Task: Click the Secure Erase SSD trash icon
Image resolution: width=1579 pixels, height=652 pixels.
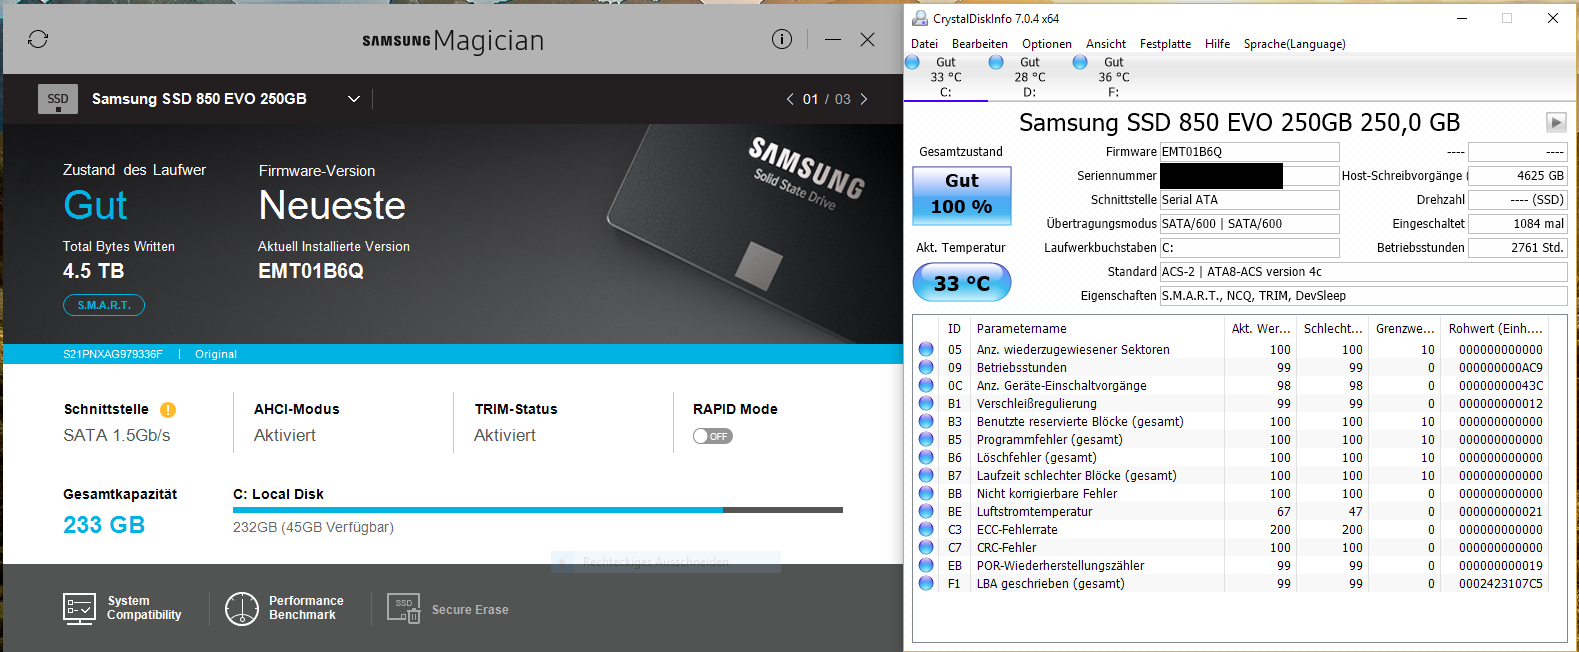Action: (x=404, y=608)
